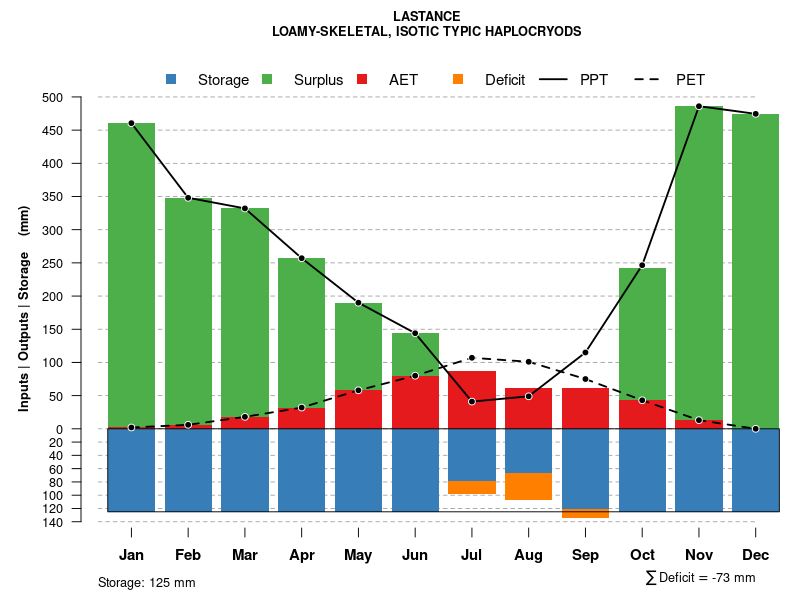800x600 pixels.
Task: Click the Sep month label on x-axis
Action: (585, 555)
